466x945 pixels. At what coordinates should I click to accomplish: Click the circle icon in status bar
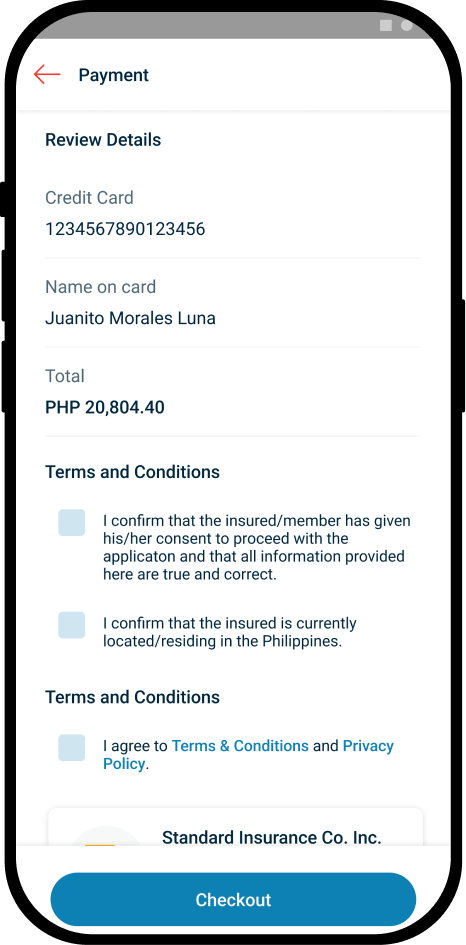click(407, 25)
